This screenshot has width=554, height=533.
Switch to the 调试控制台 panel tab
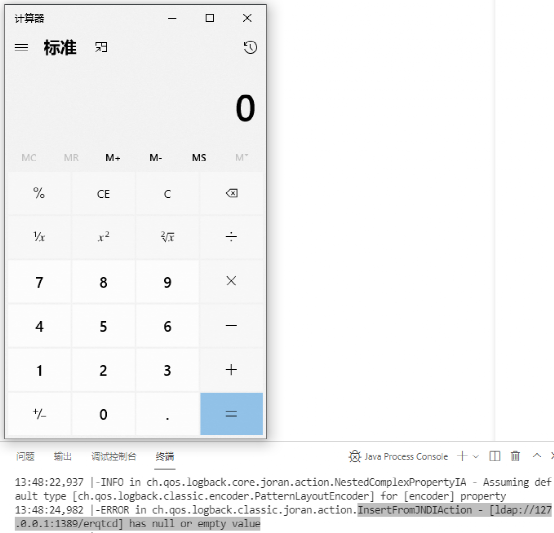pyautogui.click(x=113, y=456)
